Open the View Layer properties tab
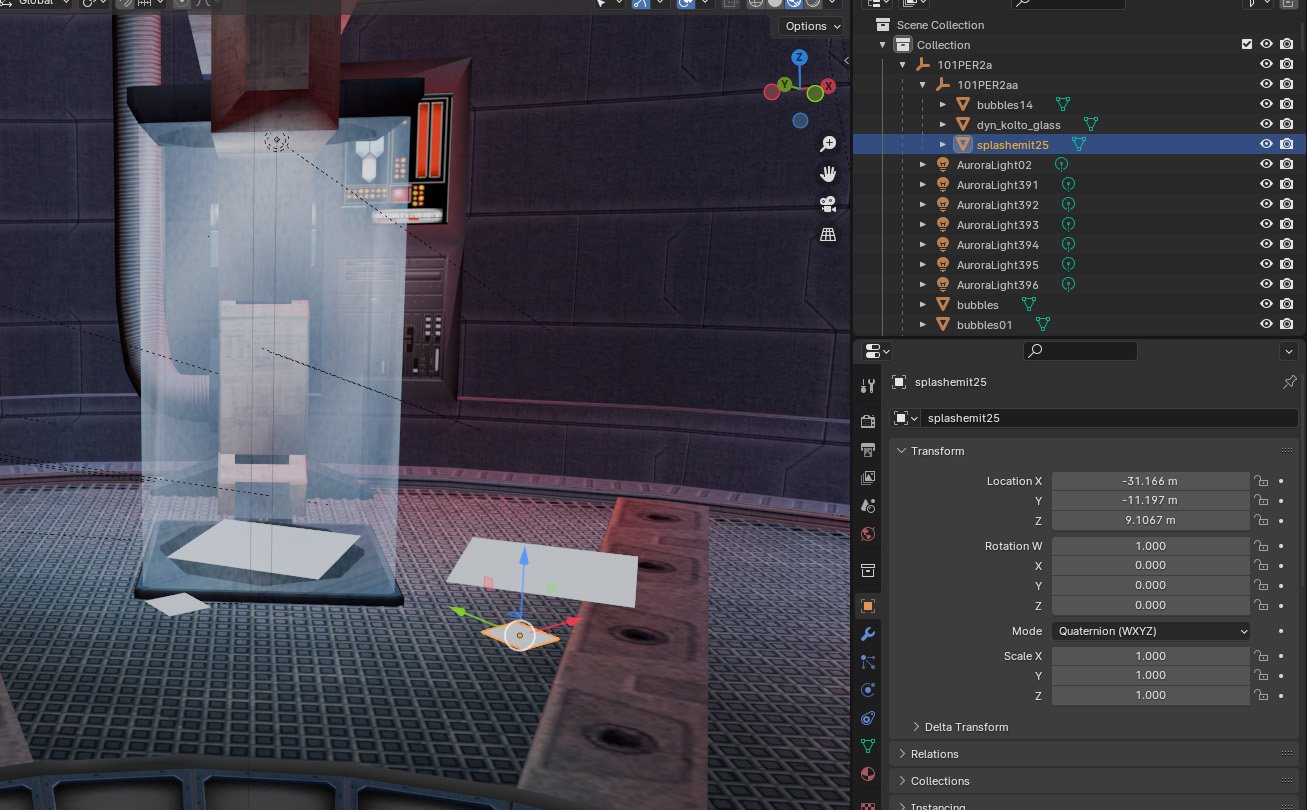The image size is (1307, 810). coord(867,477)
